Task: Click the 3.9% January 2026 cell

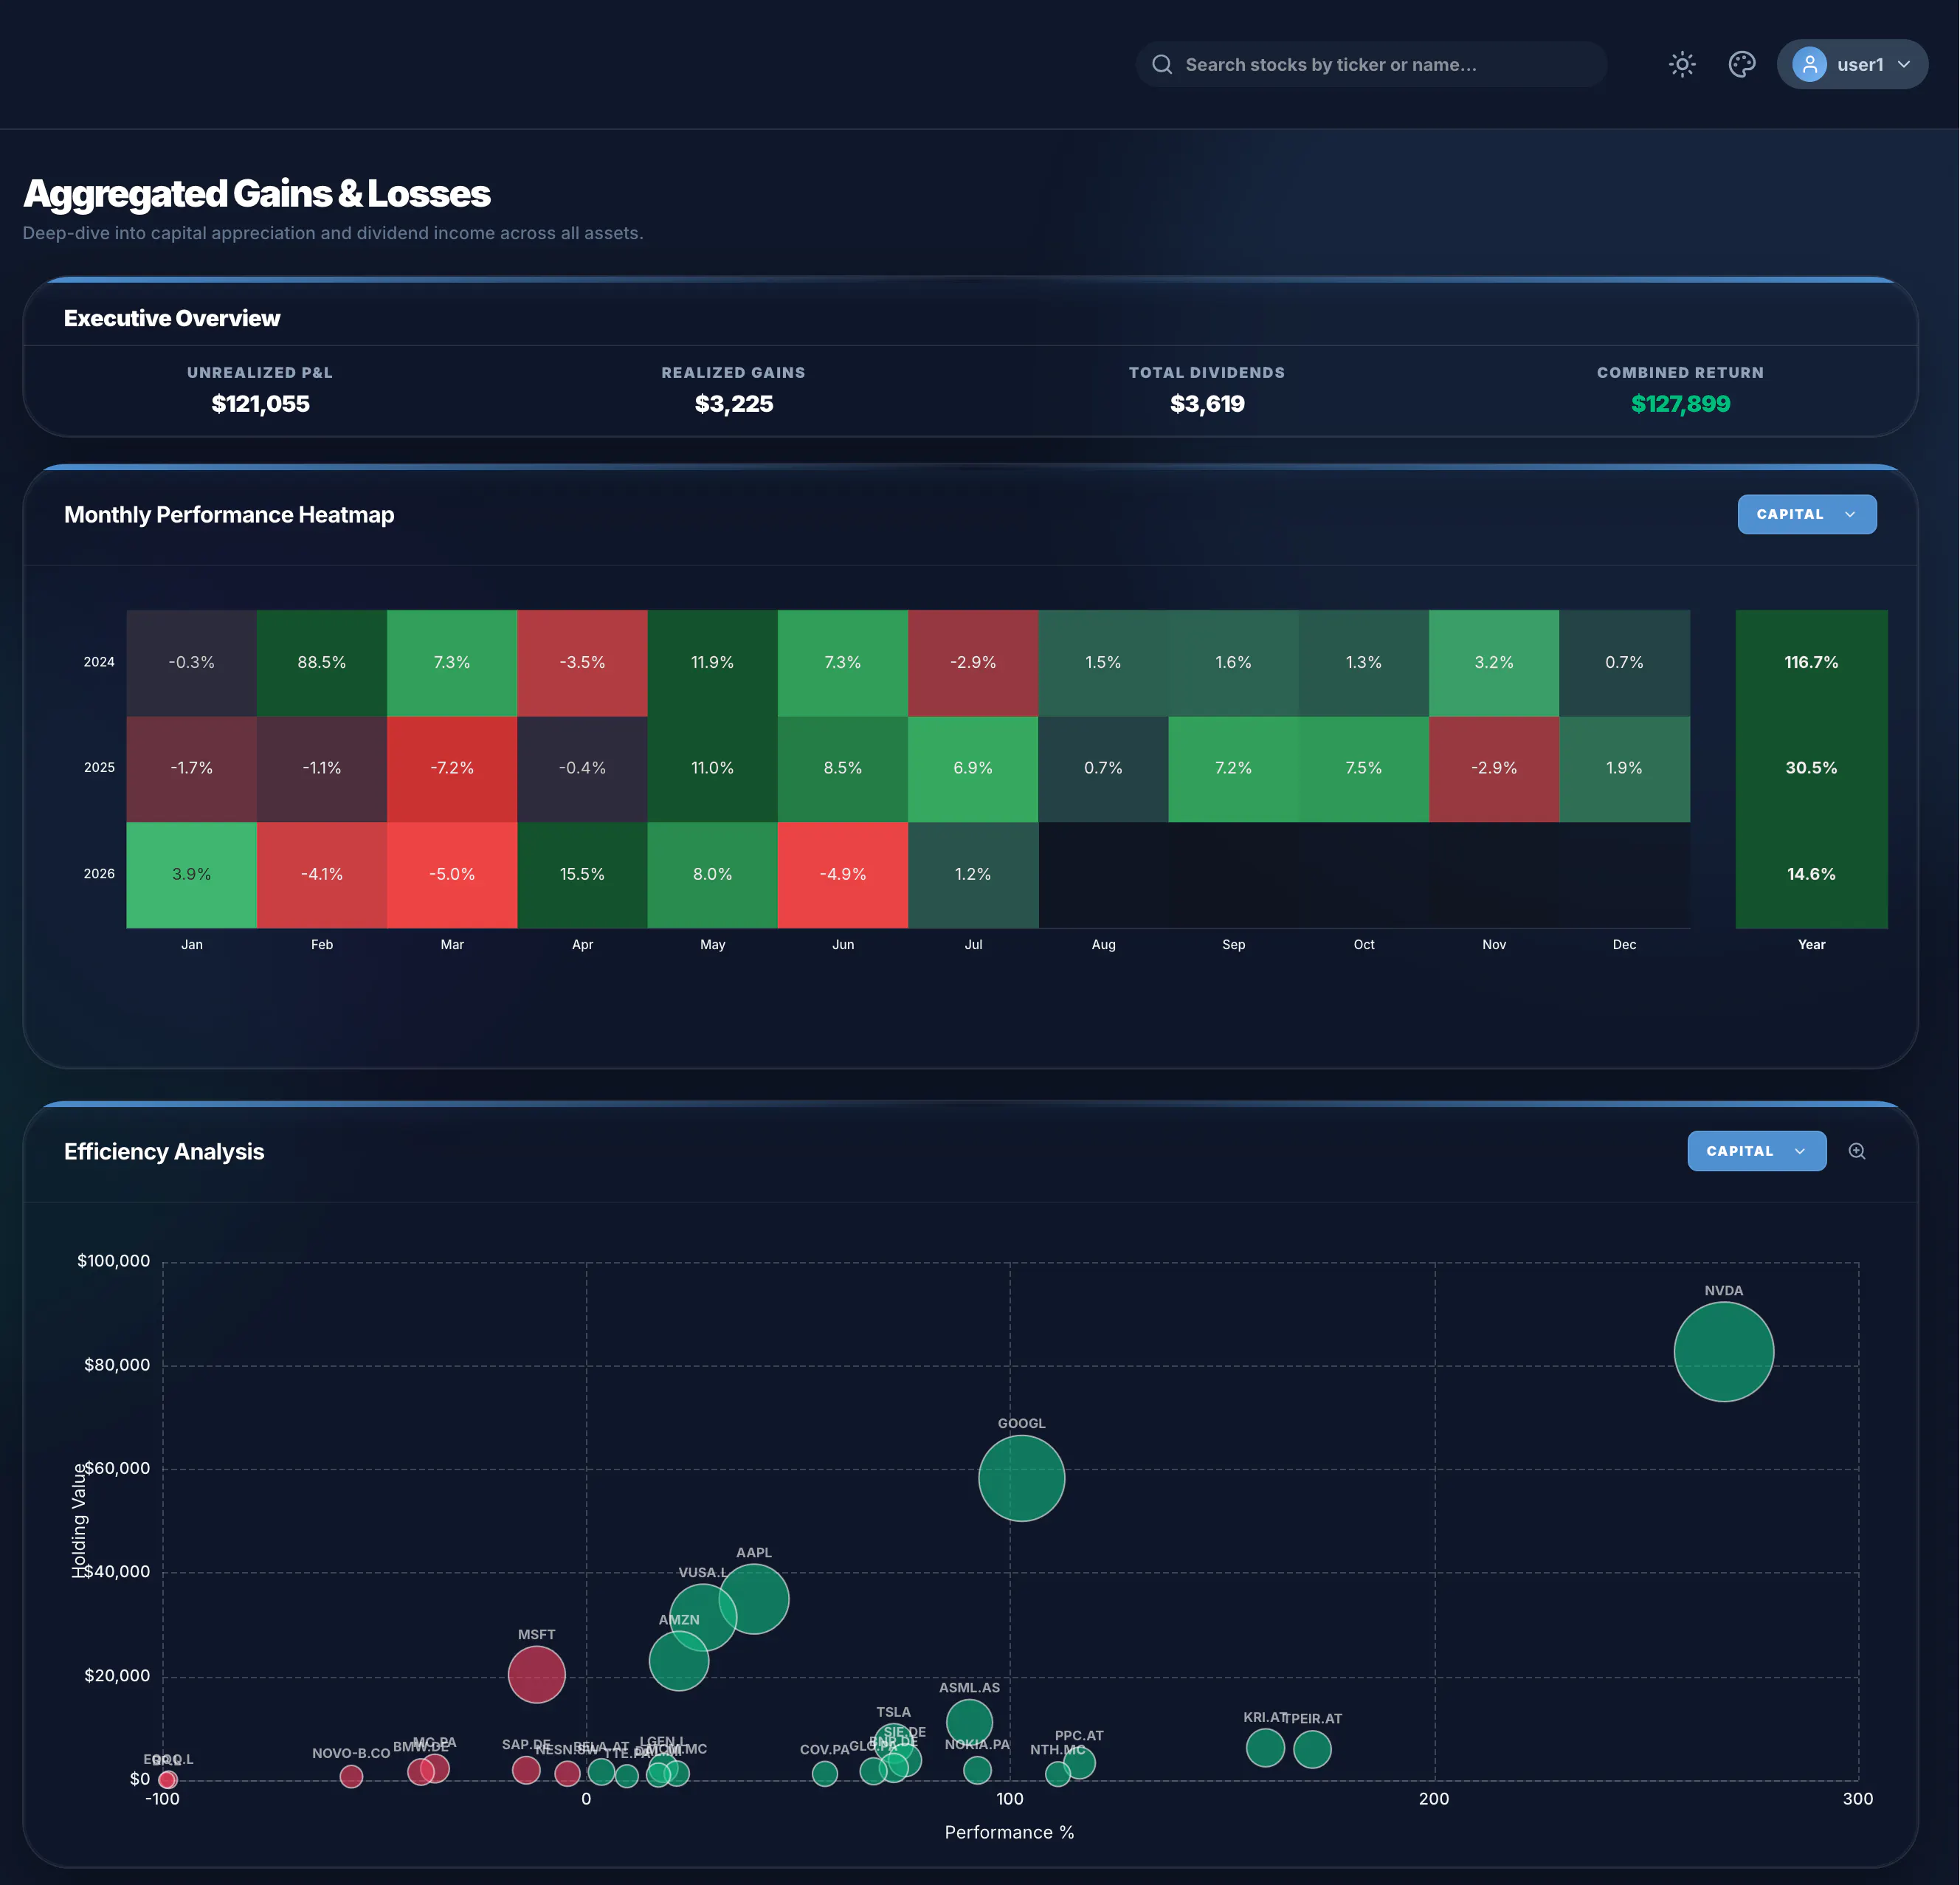Action: coord(192,874)
